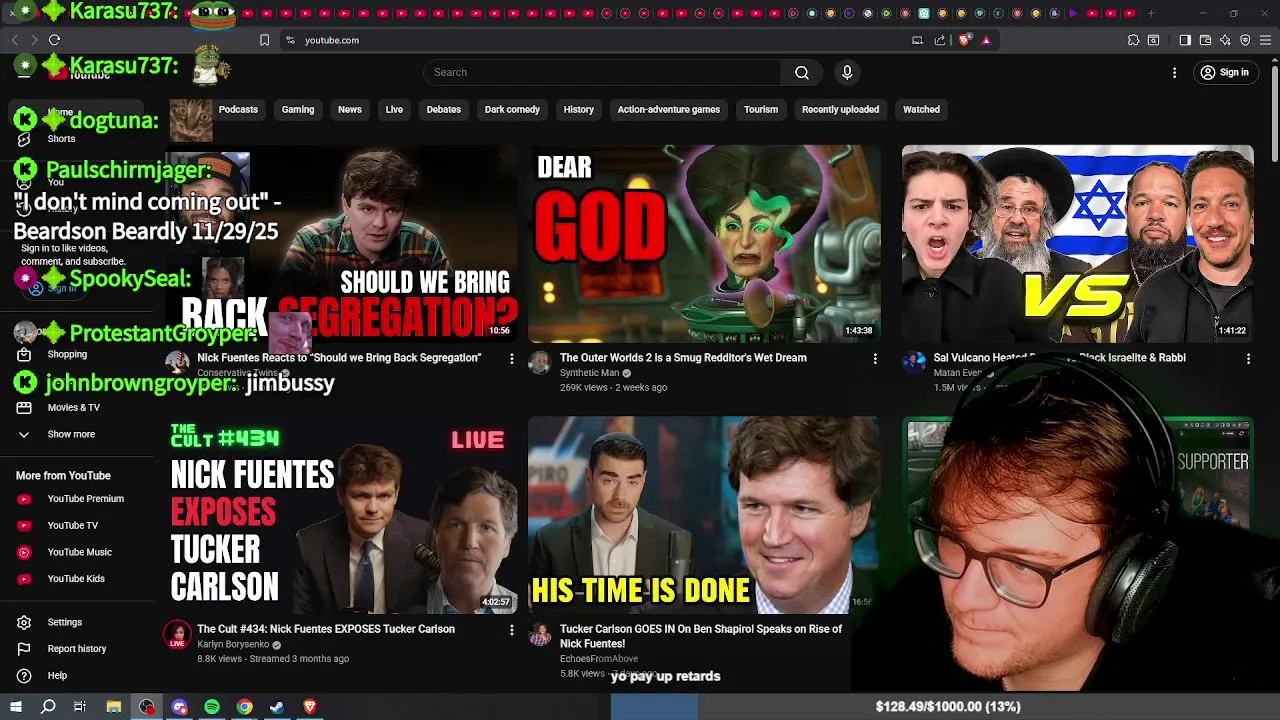Bookmark this page using the bookmark icon
Screen dimensions: 1280x720
tap(264, 40)
